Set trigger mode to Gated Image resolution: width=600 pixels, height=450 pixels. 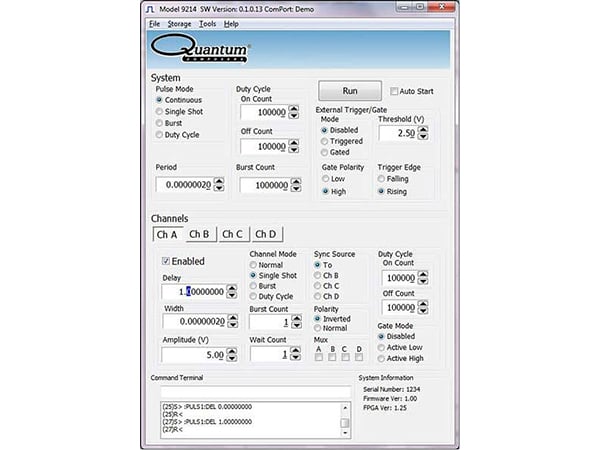[324, 152]
